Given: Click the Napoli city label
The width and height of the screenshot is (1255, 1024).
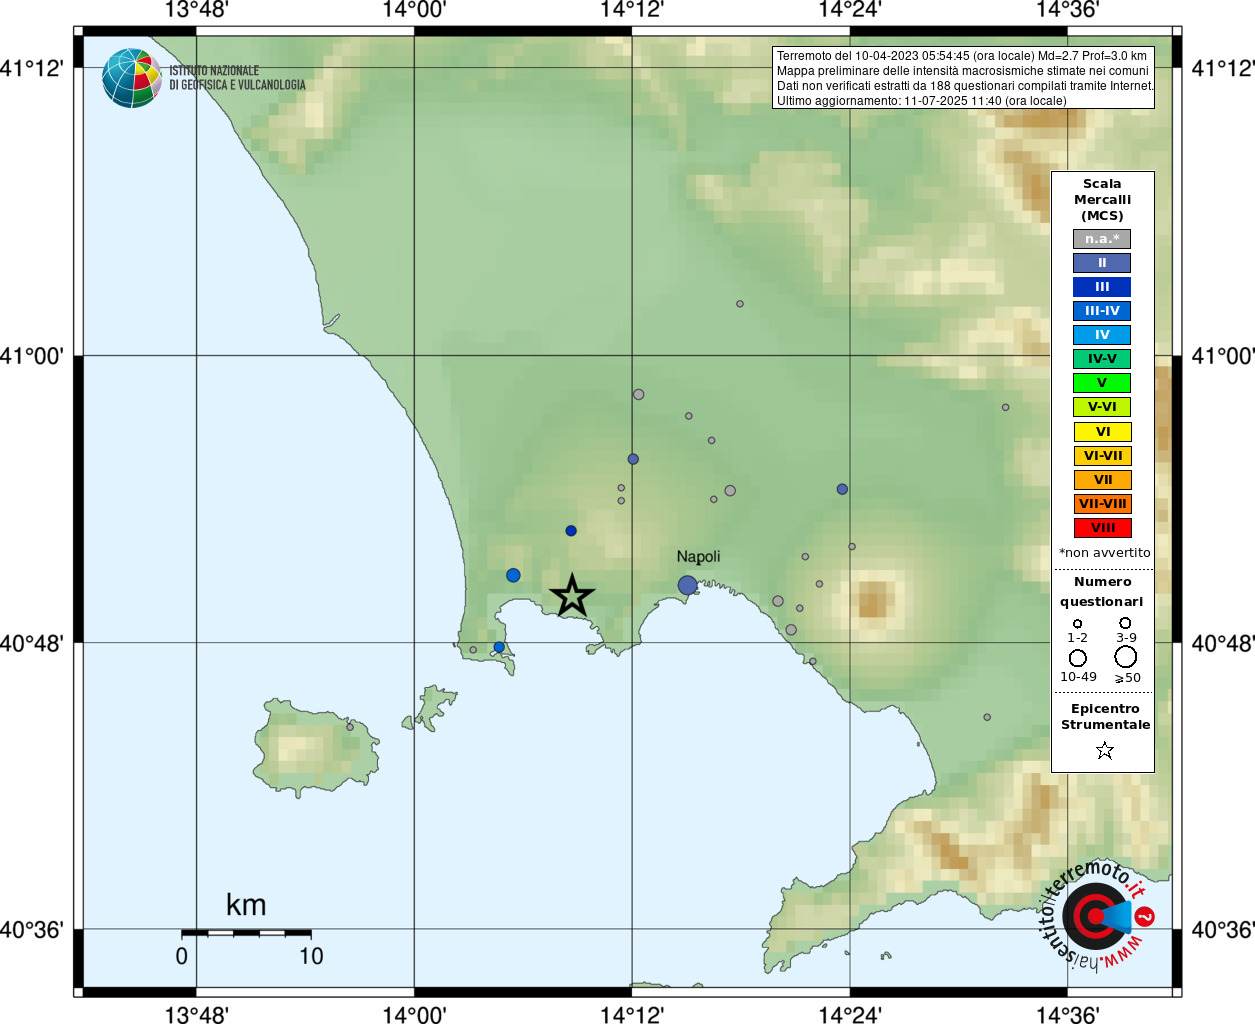Looking at the screenshot, I should [698, 557].
